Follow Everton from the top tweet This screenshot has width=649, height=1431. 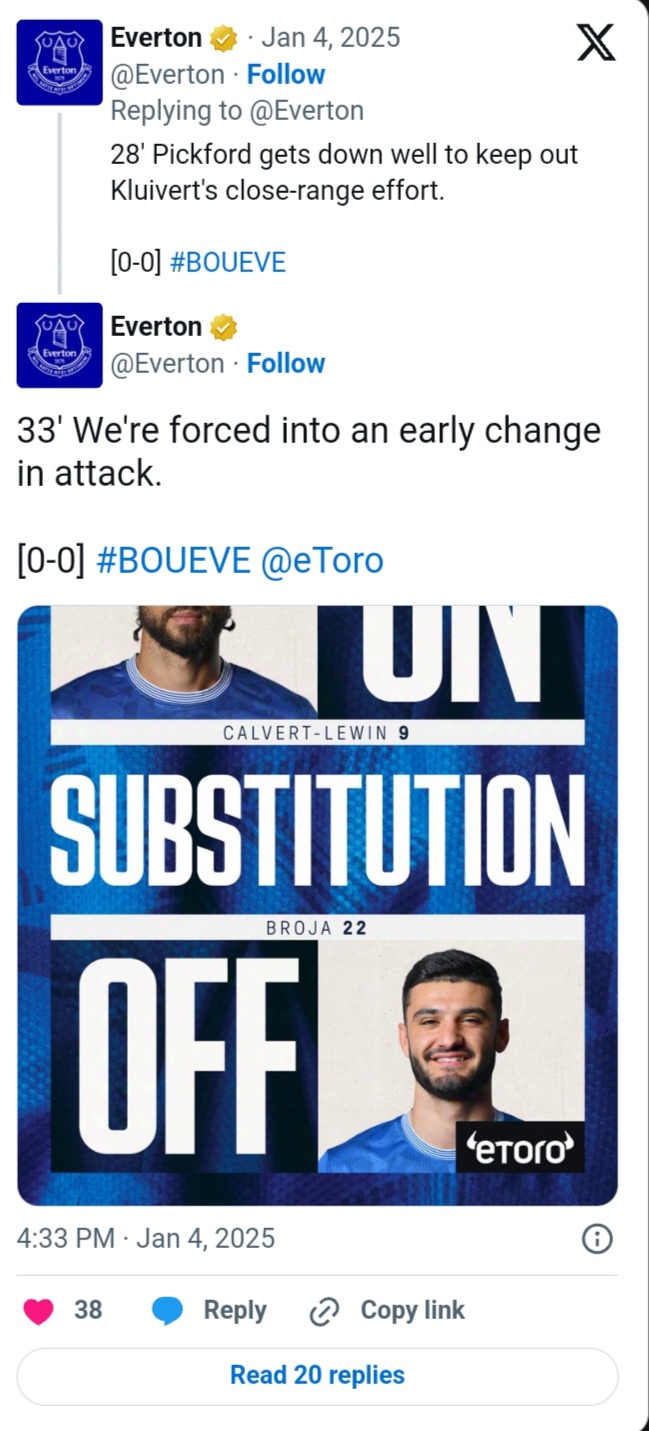[286, 75]
